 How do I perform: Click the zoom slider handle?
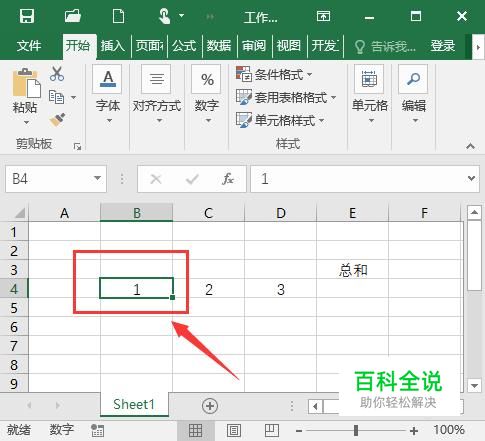(356, 430)
